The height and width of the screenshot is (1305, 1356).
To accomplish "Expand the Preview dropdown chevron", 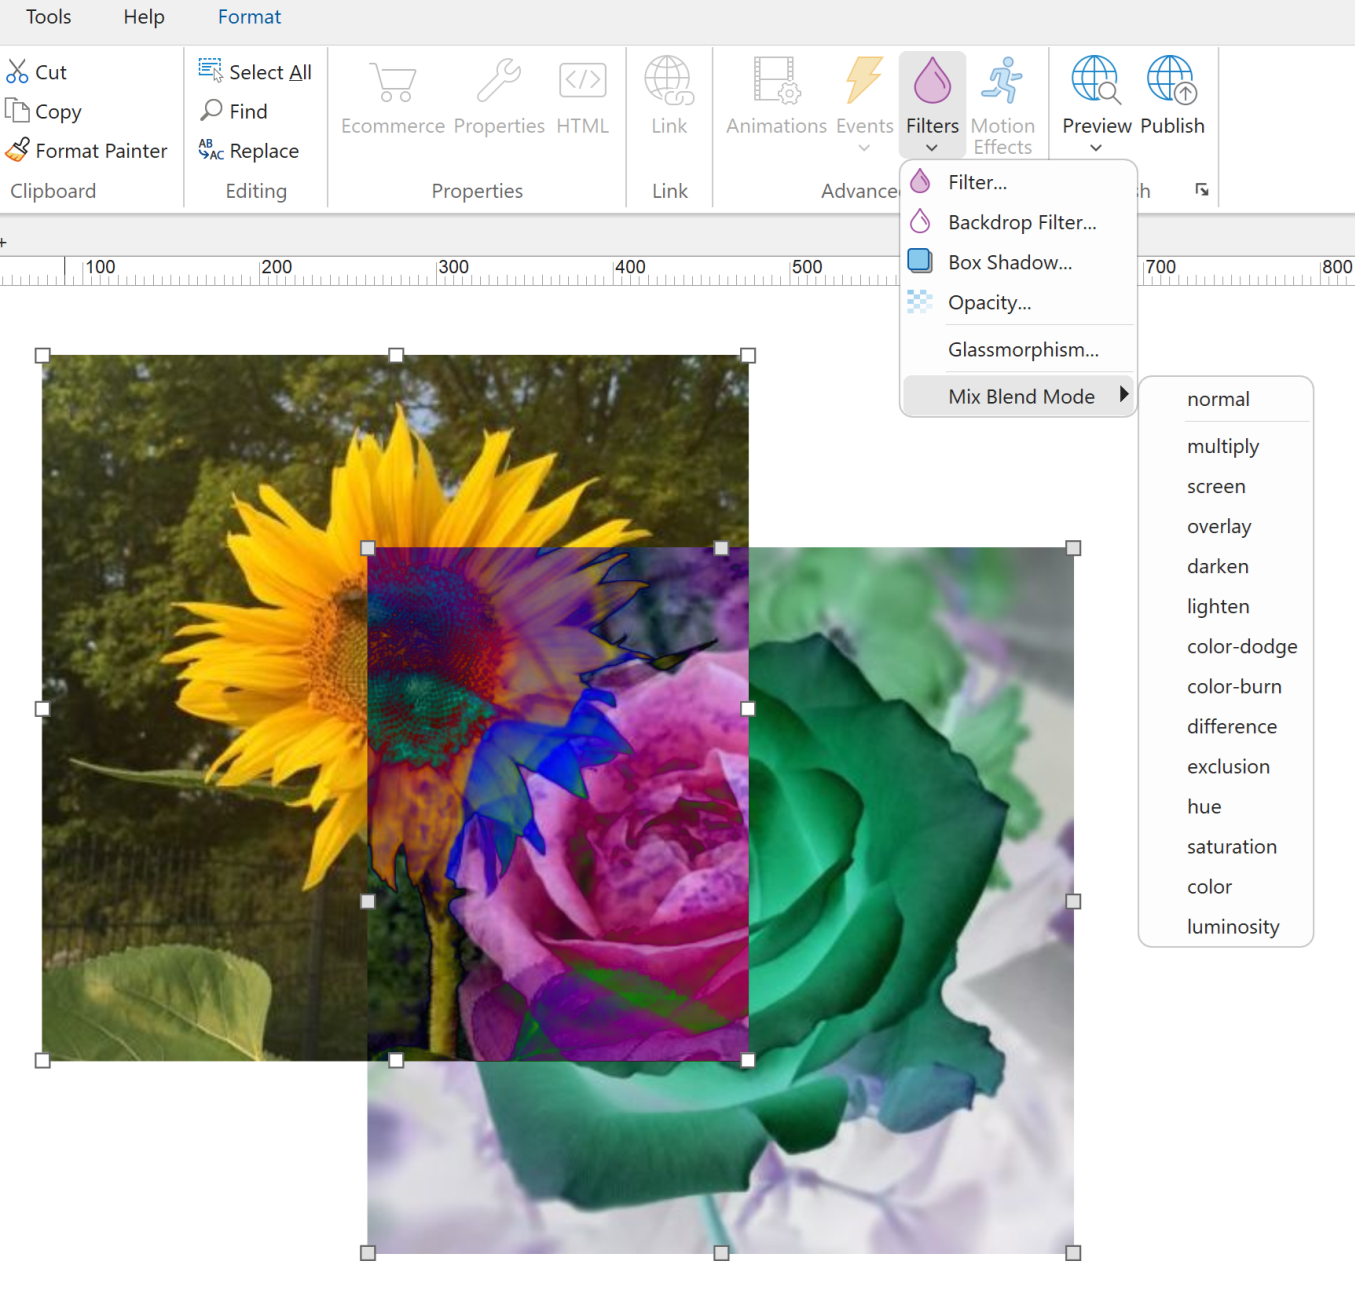I will (x=1096, y=148).
